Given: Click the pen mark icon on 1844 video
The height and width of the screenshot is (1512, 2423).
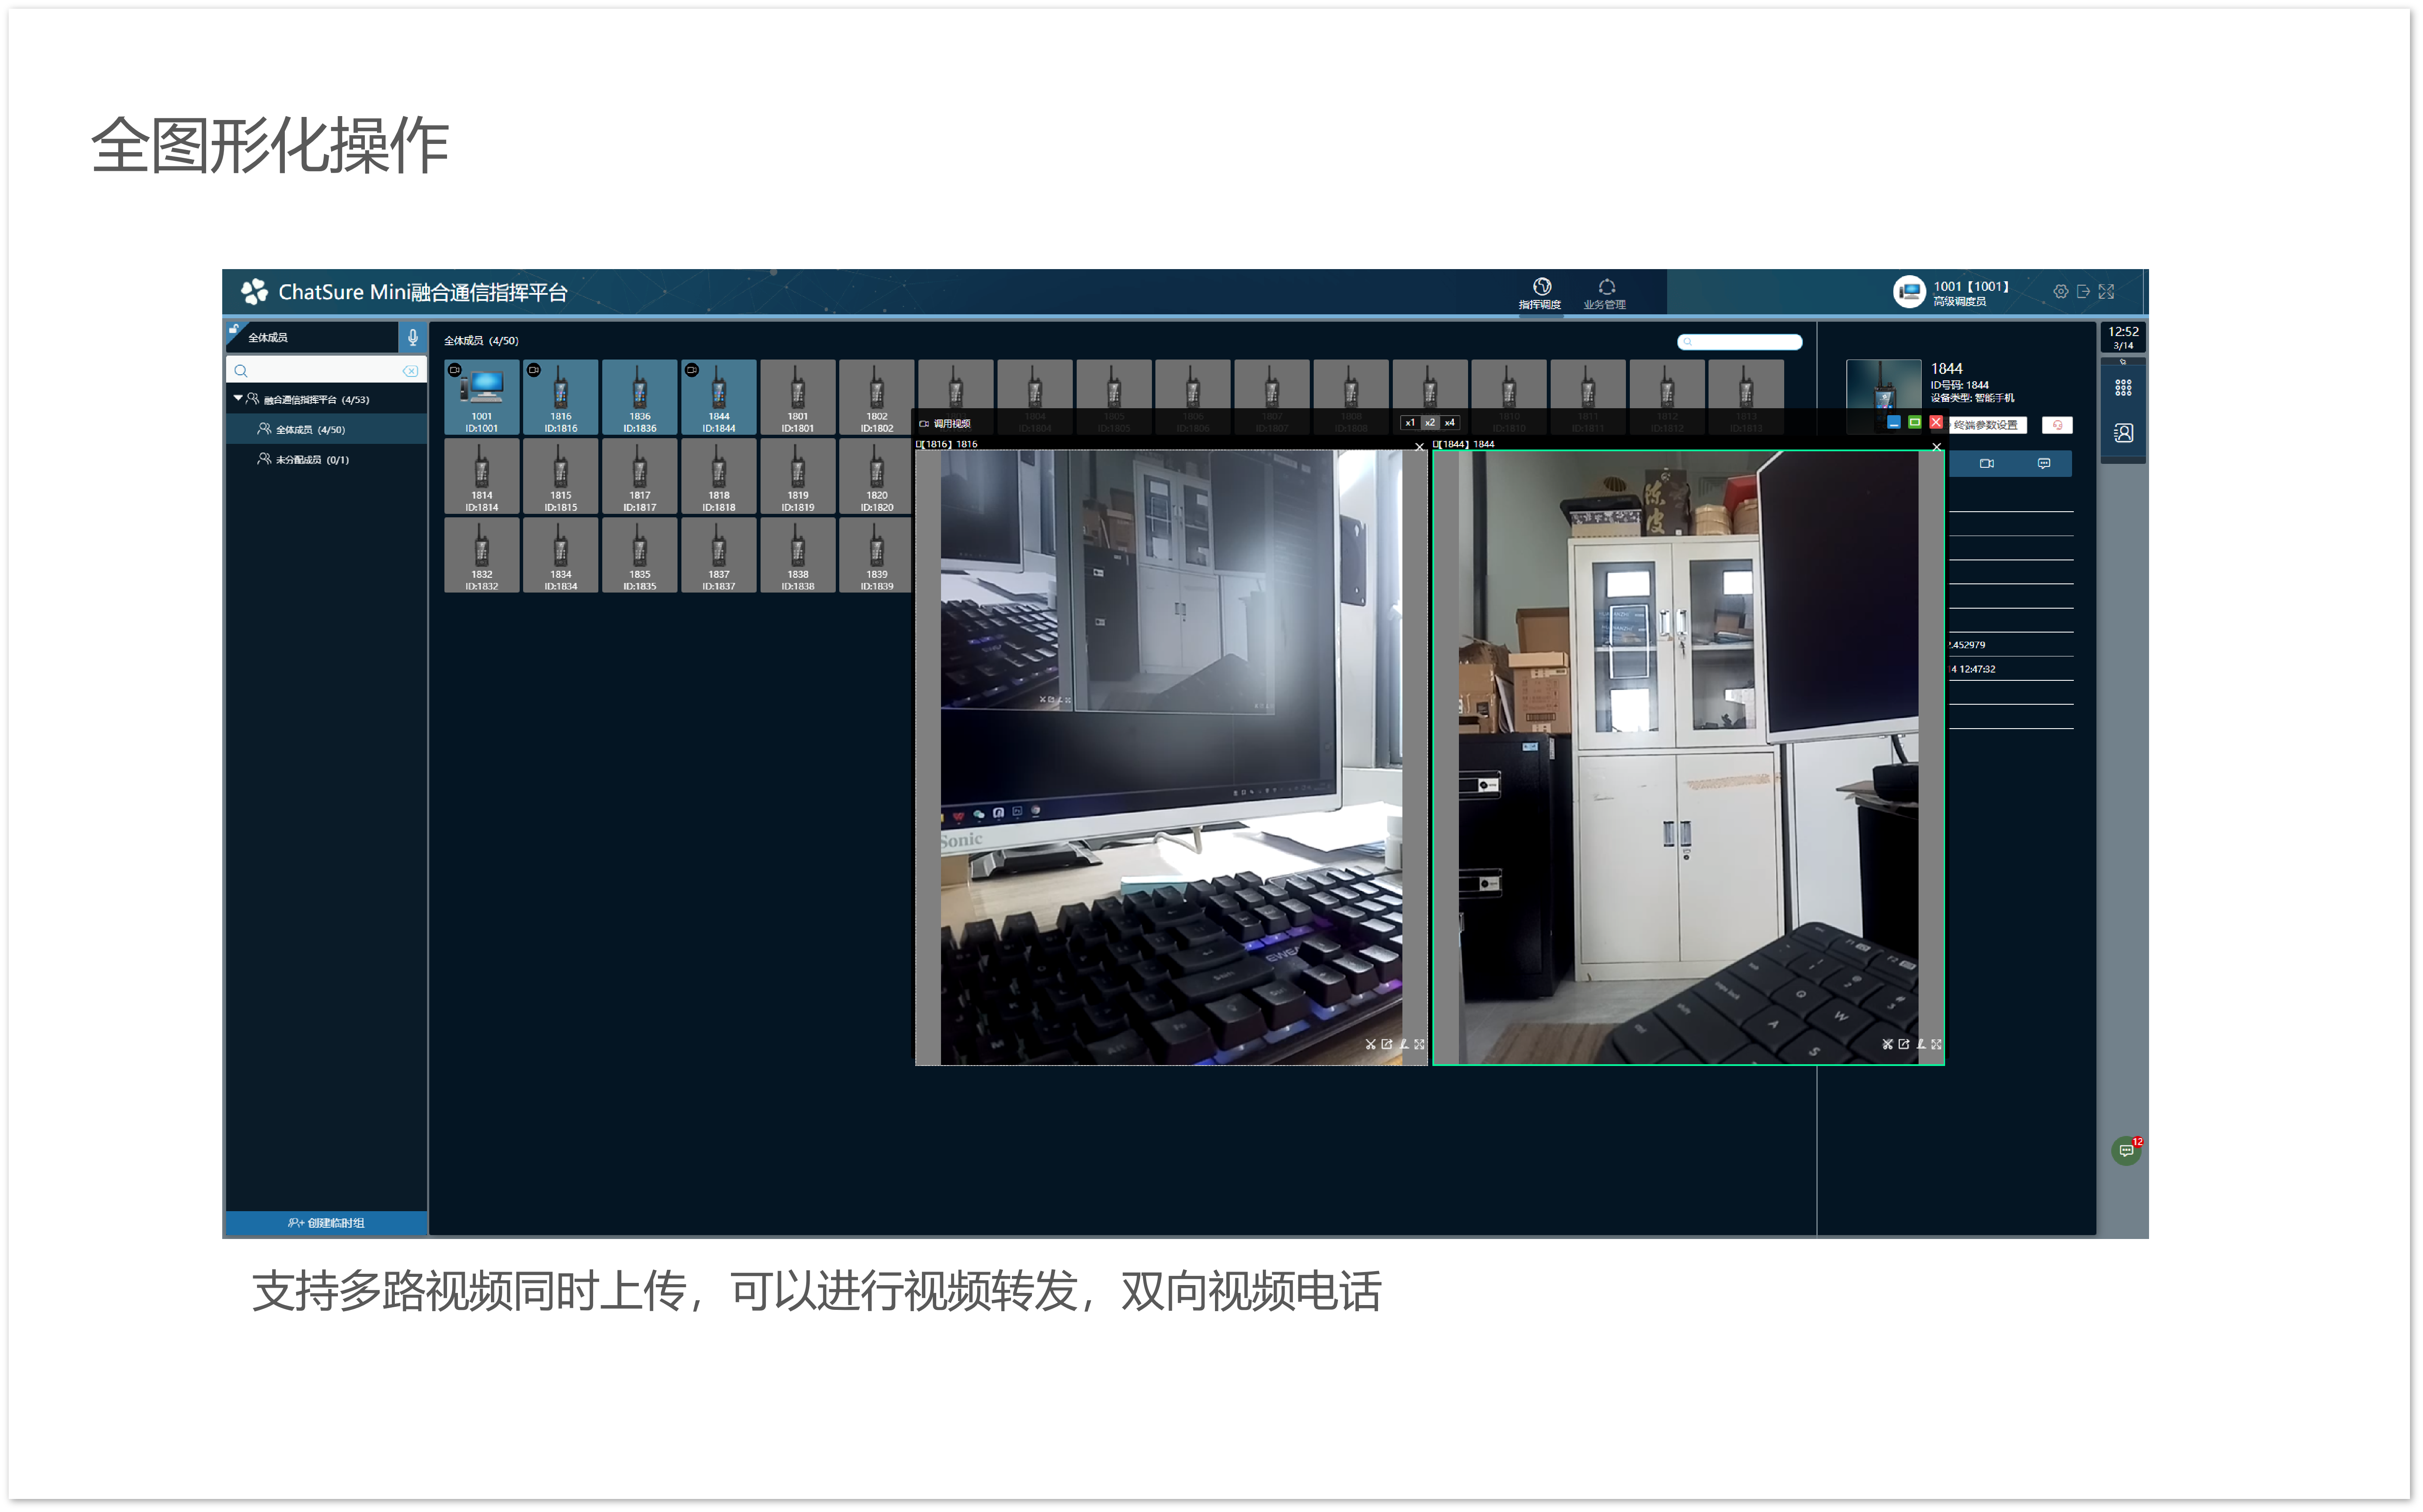Looking at the screenshot, I should click(1921, 1044).
